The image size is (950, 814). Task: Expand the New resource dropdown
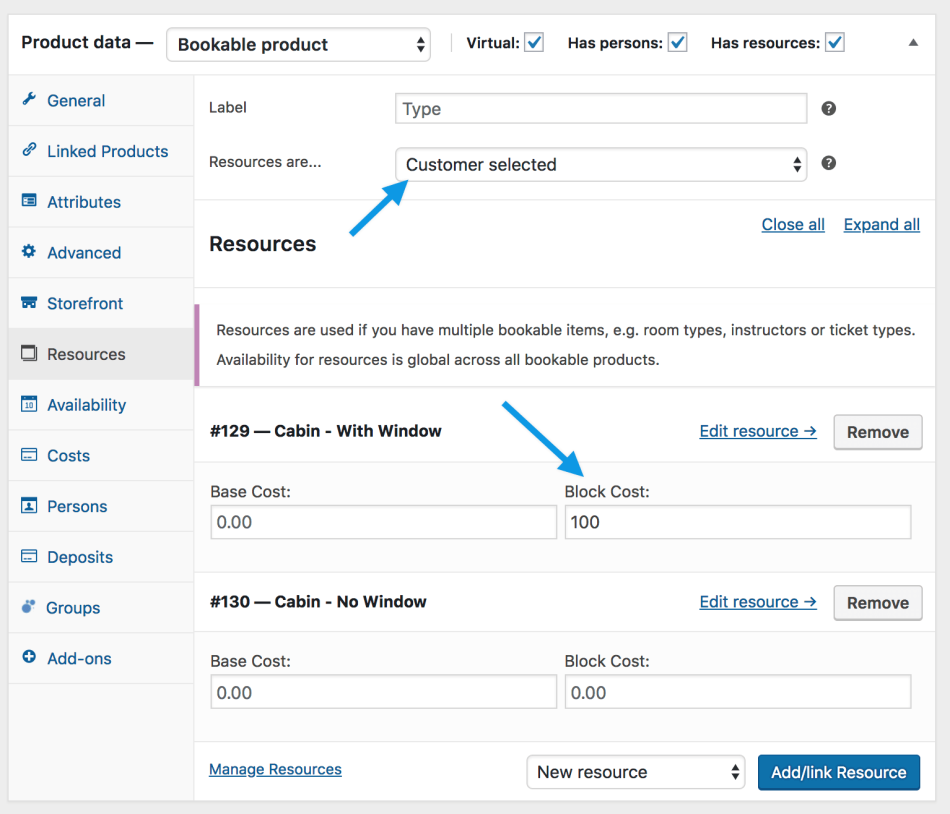point(636,772)
